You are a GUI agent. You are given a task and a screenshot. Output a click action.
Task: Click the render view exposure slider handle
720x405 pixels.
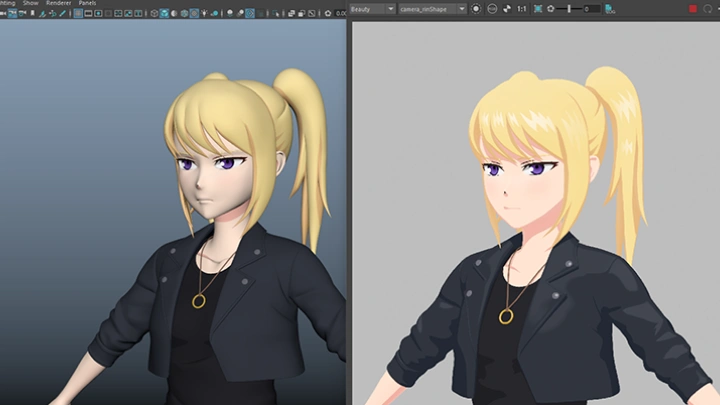569,9
